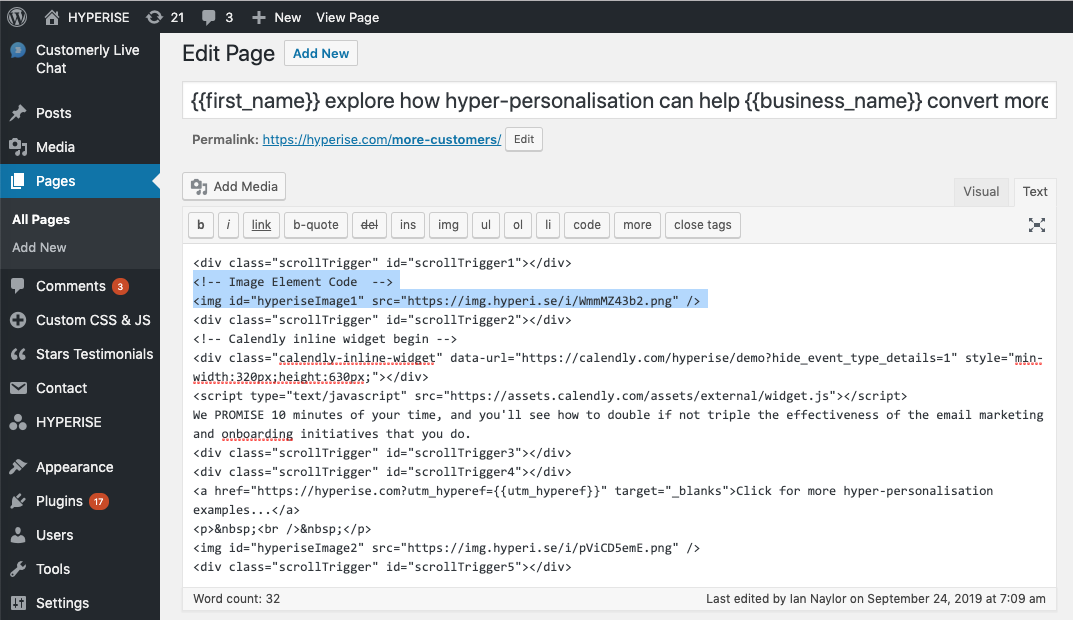The image size is (1073, 620).
Task: Click the Add New page button
Action: click(x=320, y=53)
